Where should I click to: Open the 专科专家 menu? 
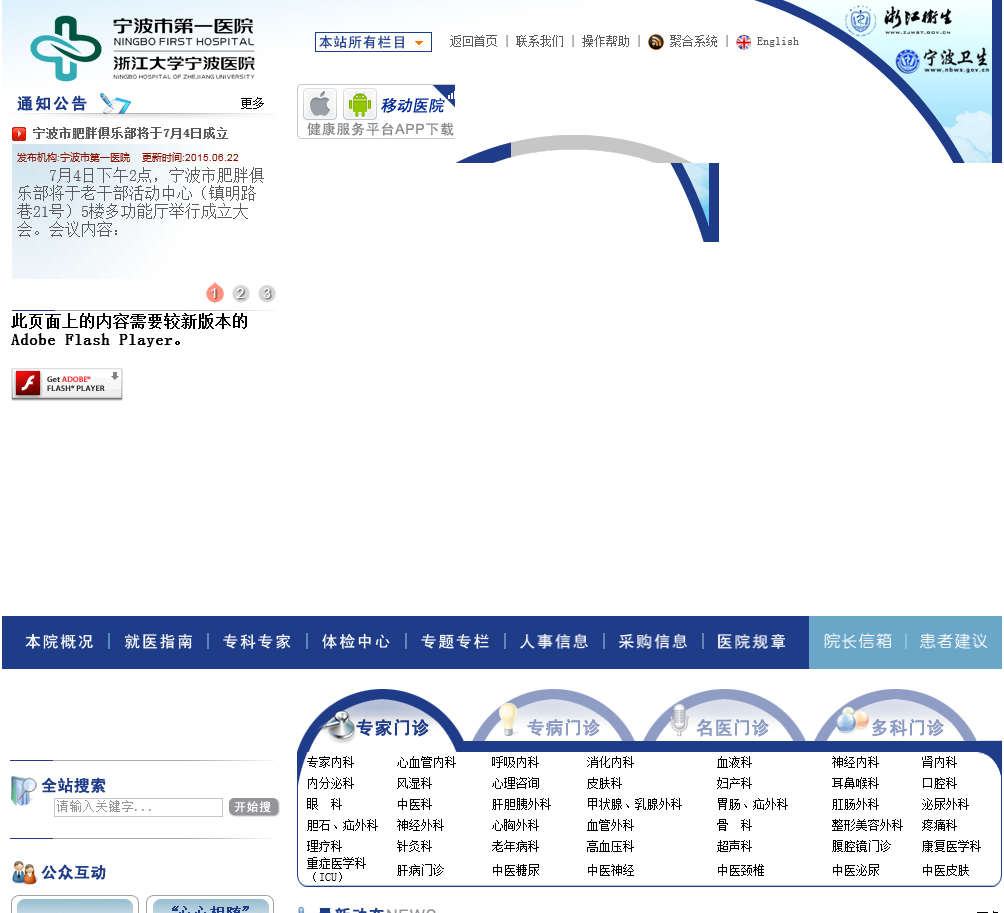[257, 642]
